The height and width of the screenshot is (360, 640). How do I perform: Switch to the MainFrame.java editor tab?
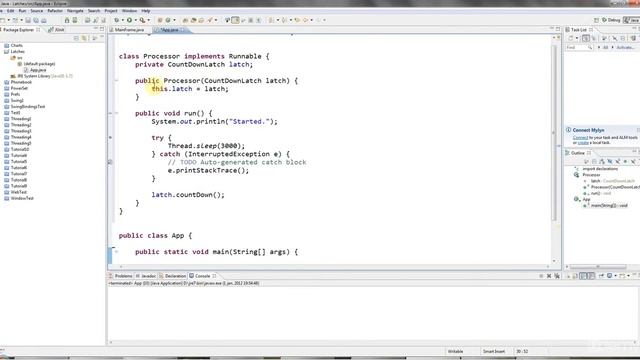click(x=129, y=30)
